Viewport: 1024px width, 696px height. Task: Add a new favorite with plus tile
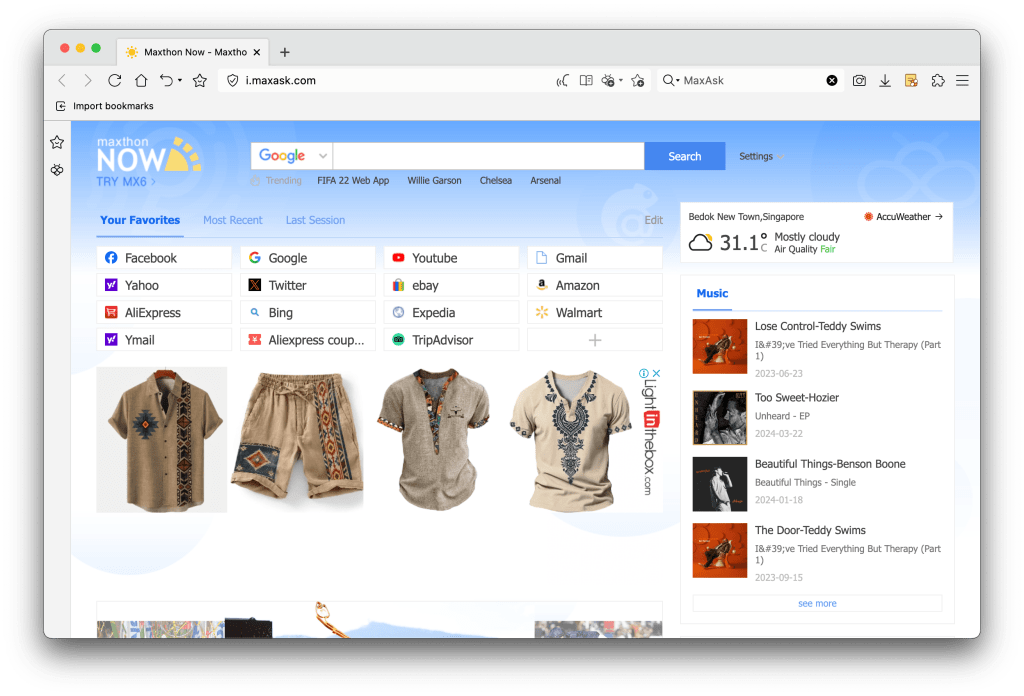(595, 340)
